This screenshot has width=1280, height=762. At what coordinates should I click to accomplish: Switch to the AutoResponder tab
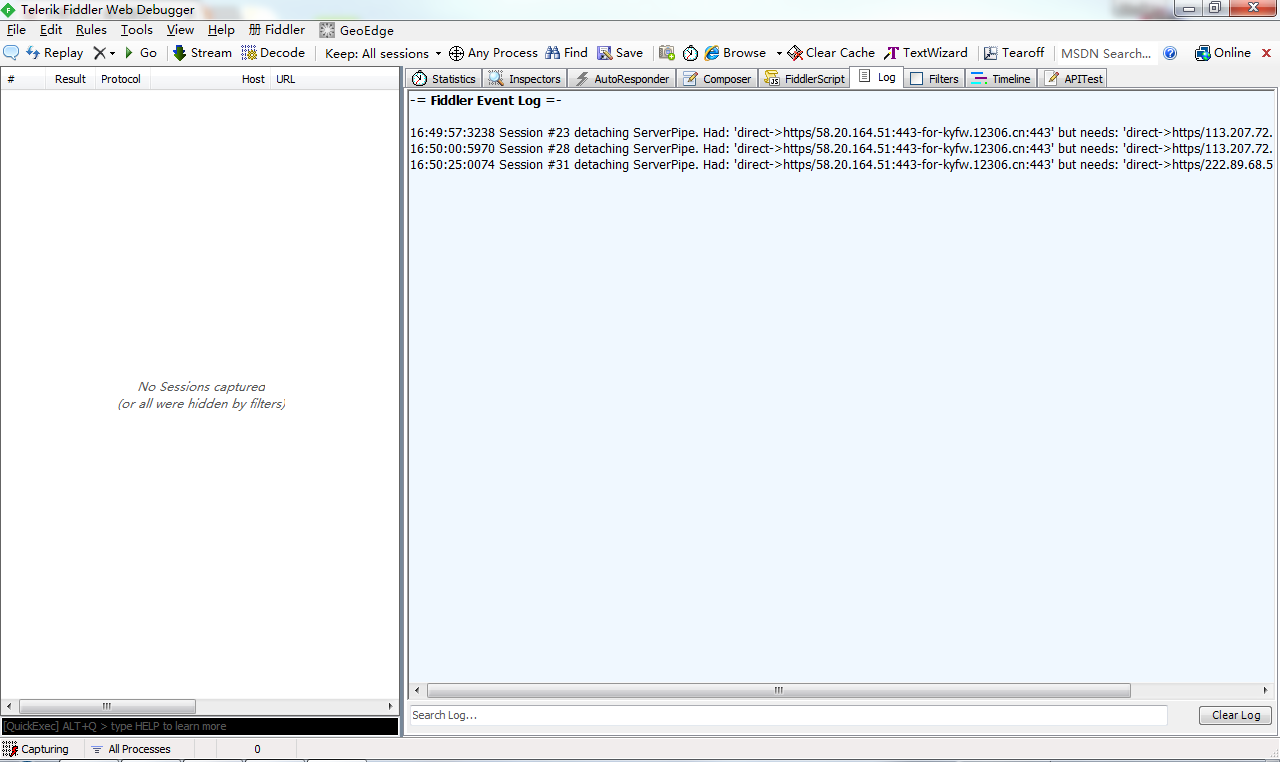622,78
